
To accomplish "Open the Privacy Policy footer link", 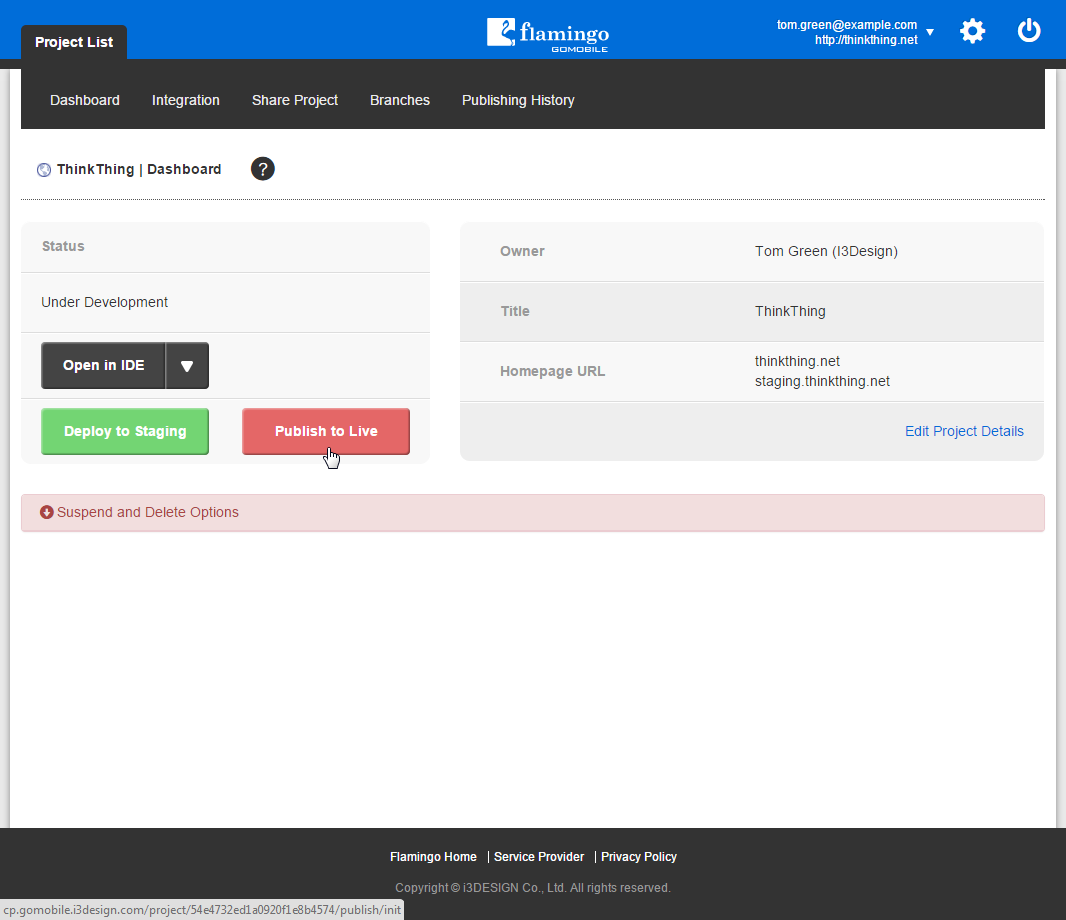I will (x=639, y=857).
